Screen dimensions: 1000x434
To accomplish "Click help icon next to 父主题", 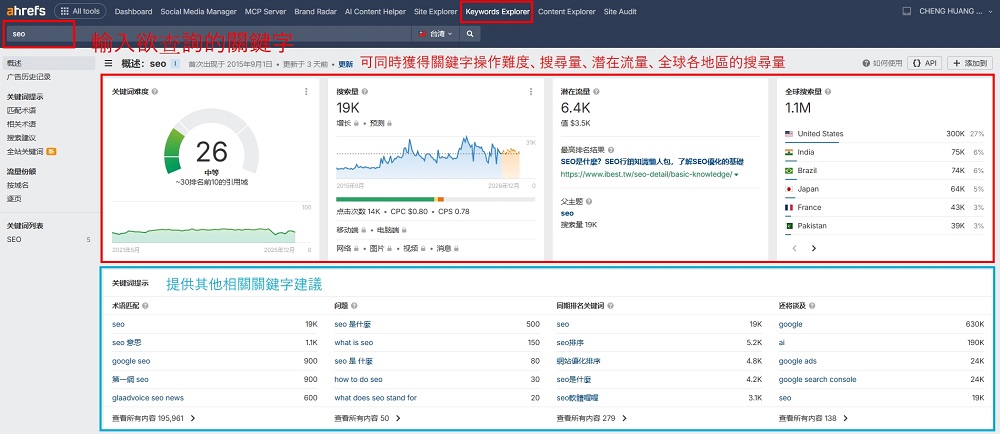I will (588, 201).
